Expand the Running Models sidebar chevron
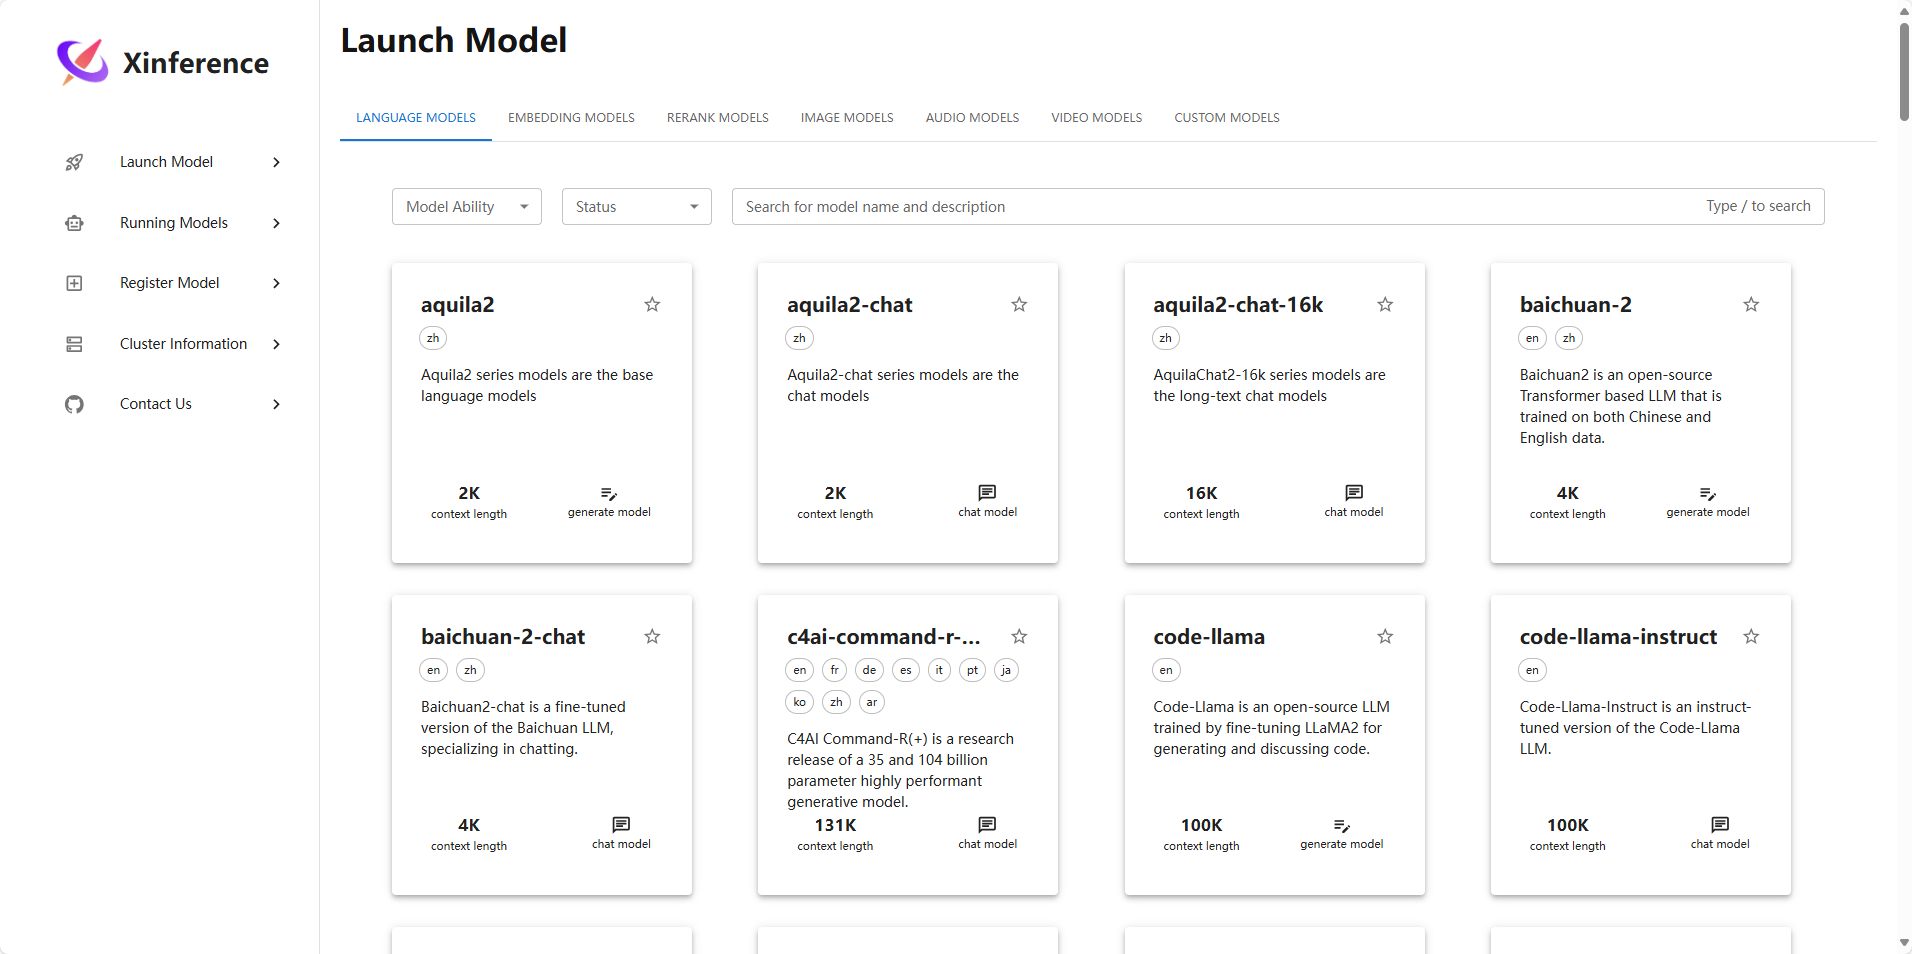The image size is (1912, 954). tap(277, 223)
